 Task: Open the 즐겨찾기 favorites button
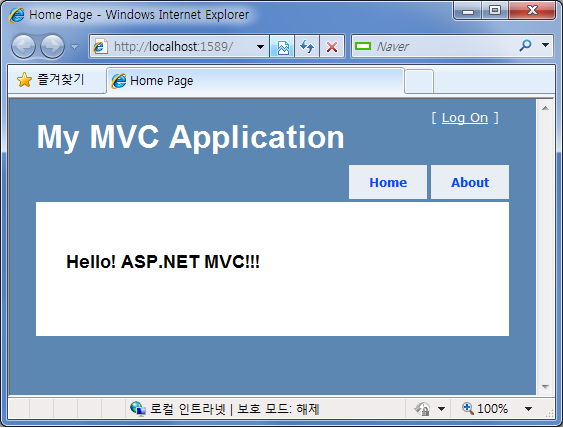coord(51,80)
